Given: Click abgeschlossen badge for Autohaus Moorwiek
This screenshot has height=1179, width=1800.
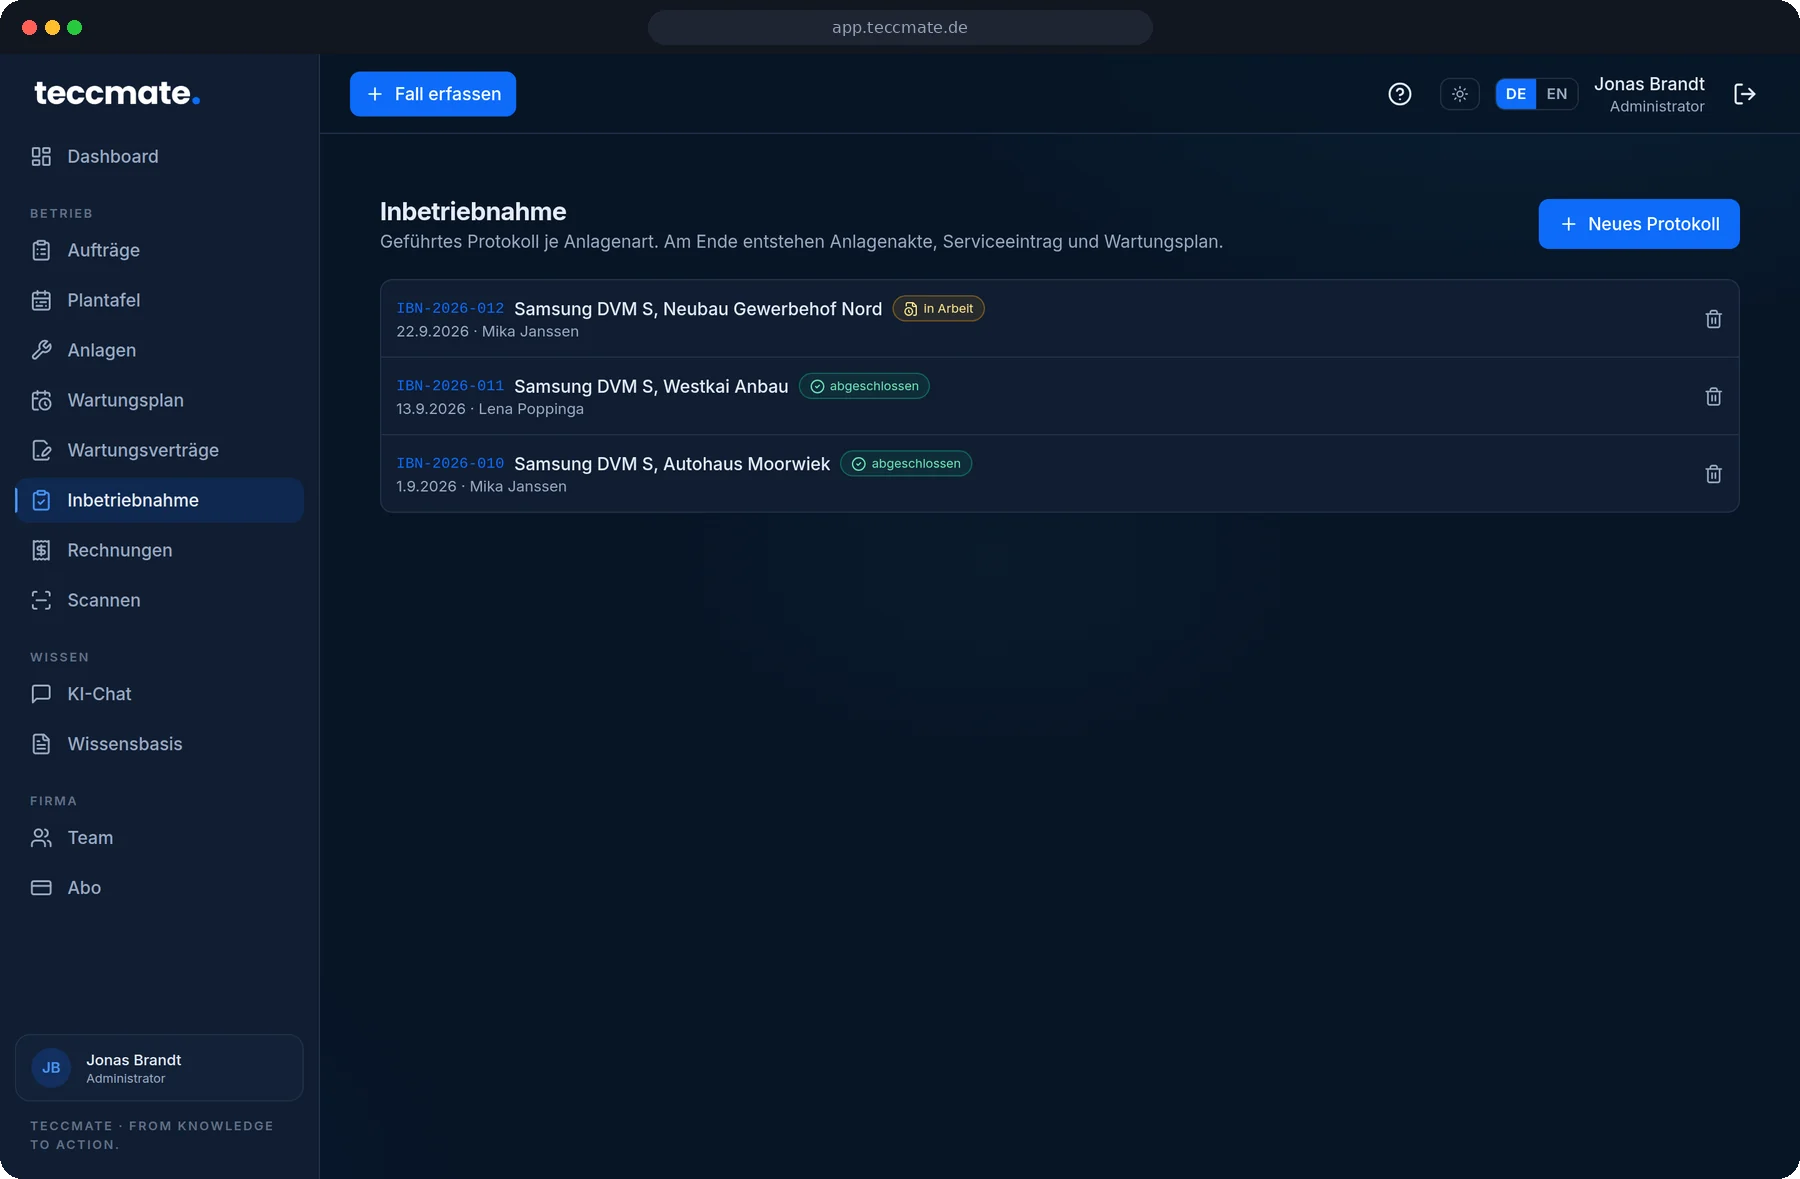Looking at the screenshot, I should [906, 464].
